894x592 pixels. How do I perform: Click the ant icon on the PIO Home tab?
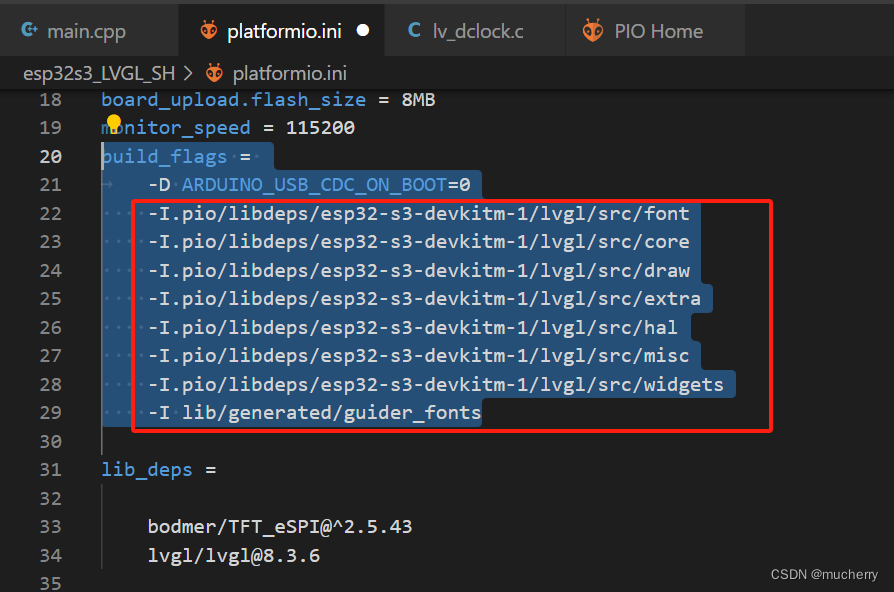click(x=592, y=30)
